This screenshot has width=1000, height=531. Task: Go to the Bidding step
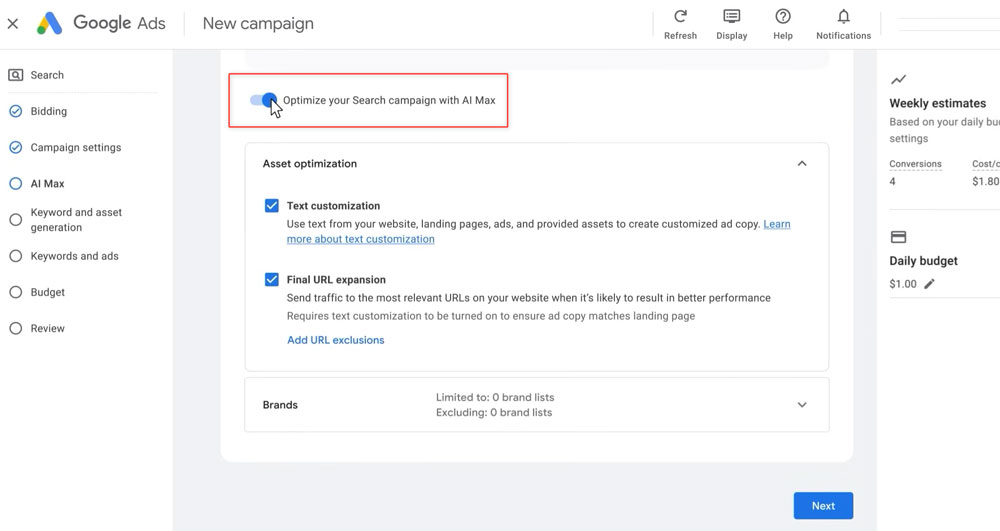click(48, 111)
